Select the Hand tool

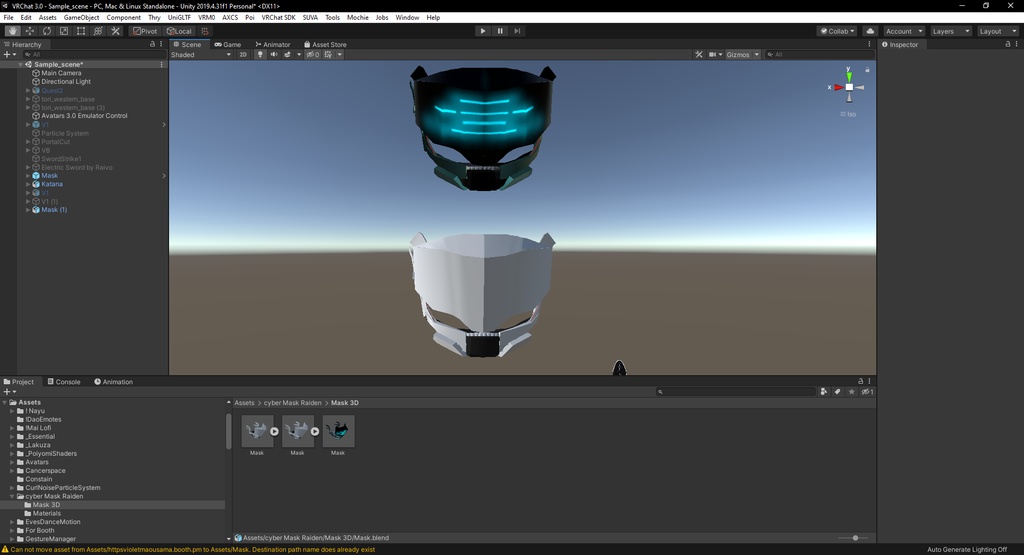coord(12,31)
